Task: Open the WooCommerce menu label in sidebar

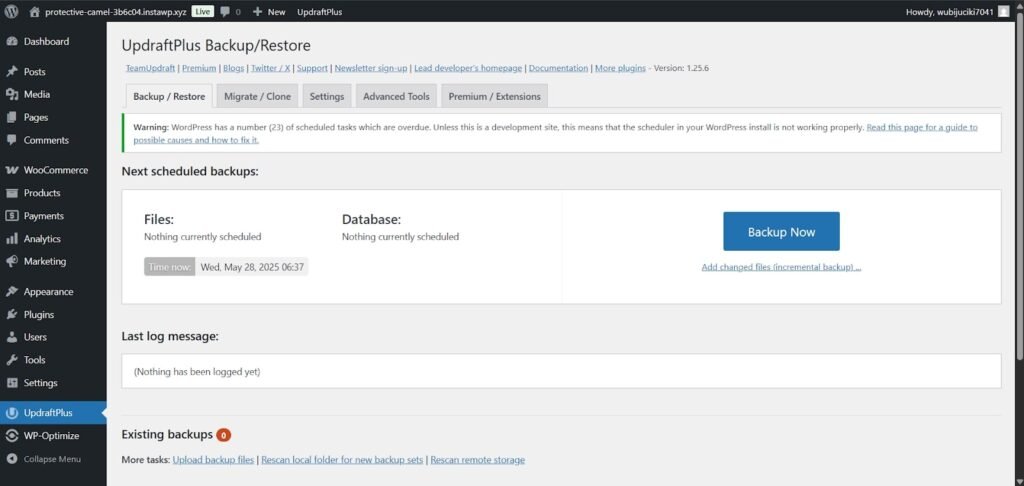Action: point(56,170)
